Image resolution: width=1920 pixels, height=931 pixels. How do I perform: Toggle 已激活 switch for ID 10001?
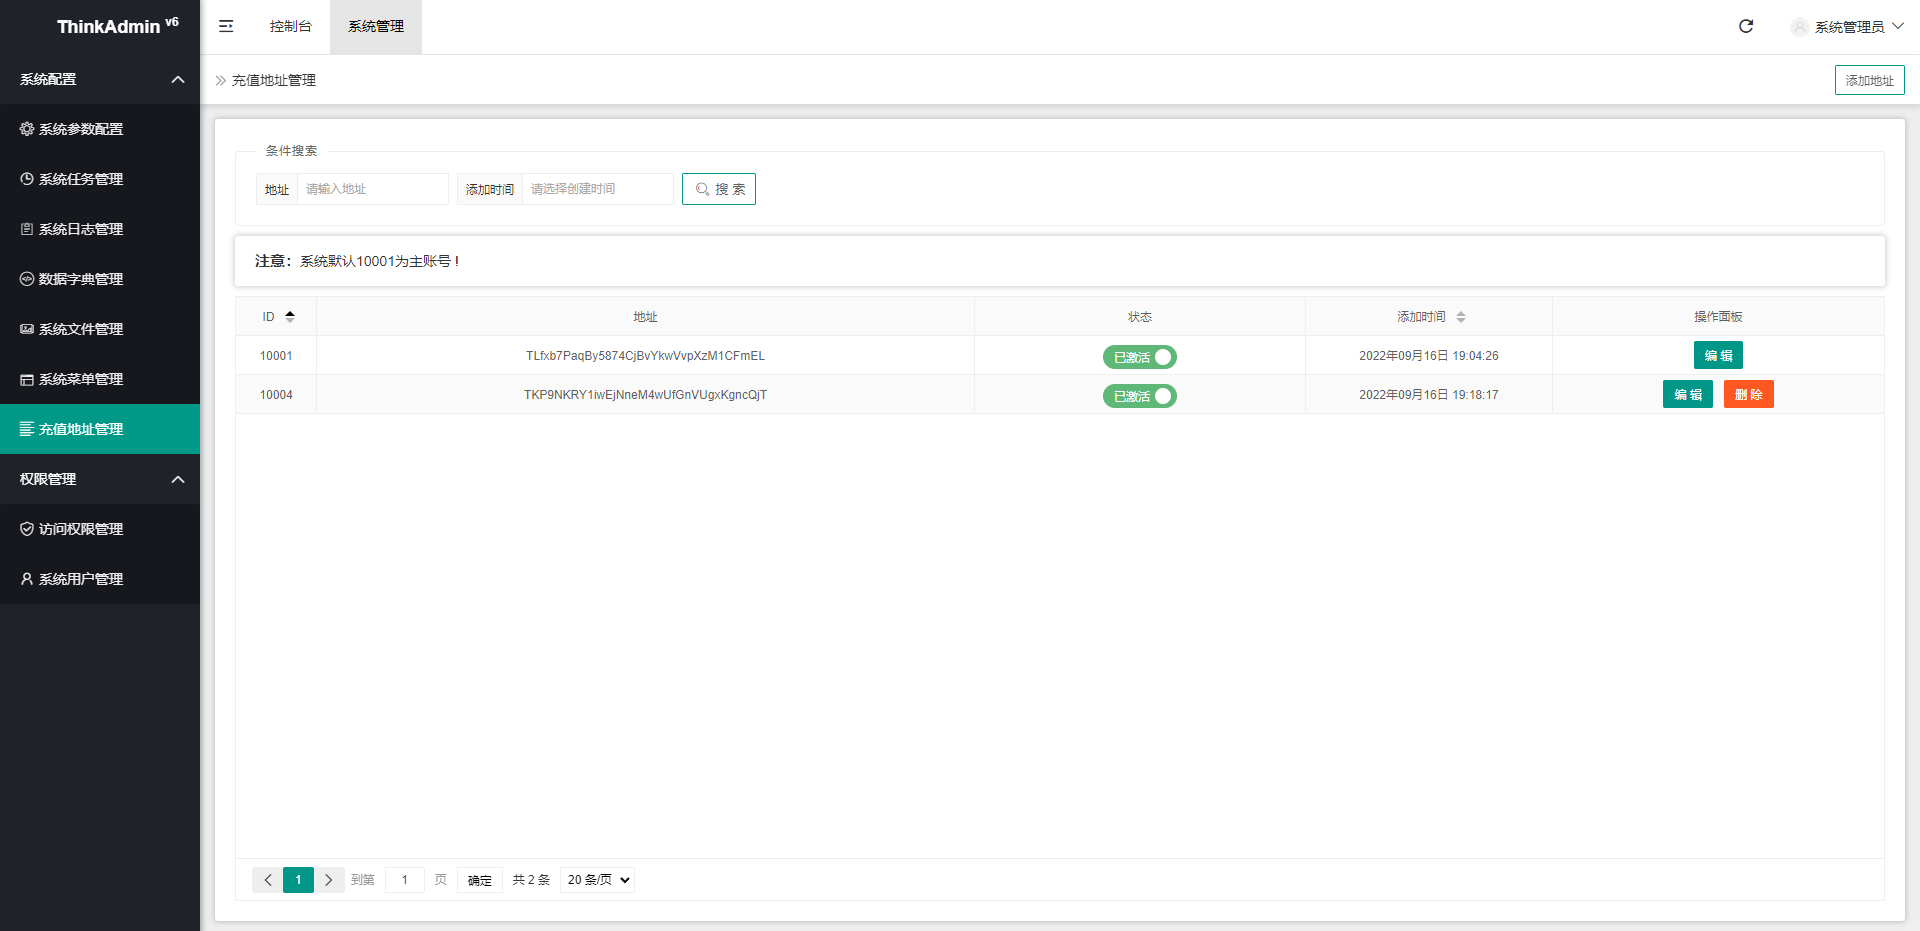(1139, 357)
